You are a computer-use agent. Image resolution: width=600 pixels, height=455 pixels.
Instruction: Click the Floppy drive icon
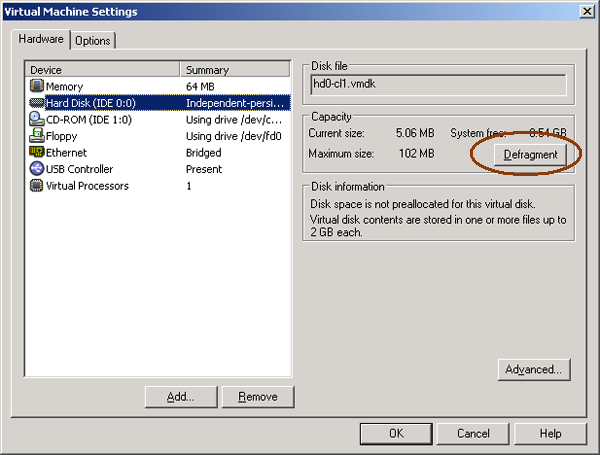(x=37, y=135)
